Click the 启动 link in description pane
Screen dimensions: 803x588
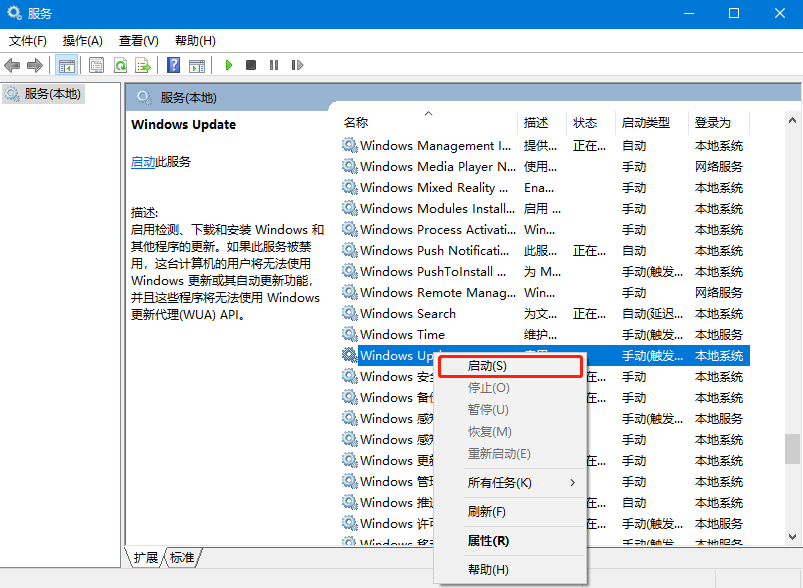coord(143,162)
